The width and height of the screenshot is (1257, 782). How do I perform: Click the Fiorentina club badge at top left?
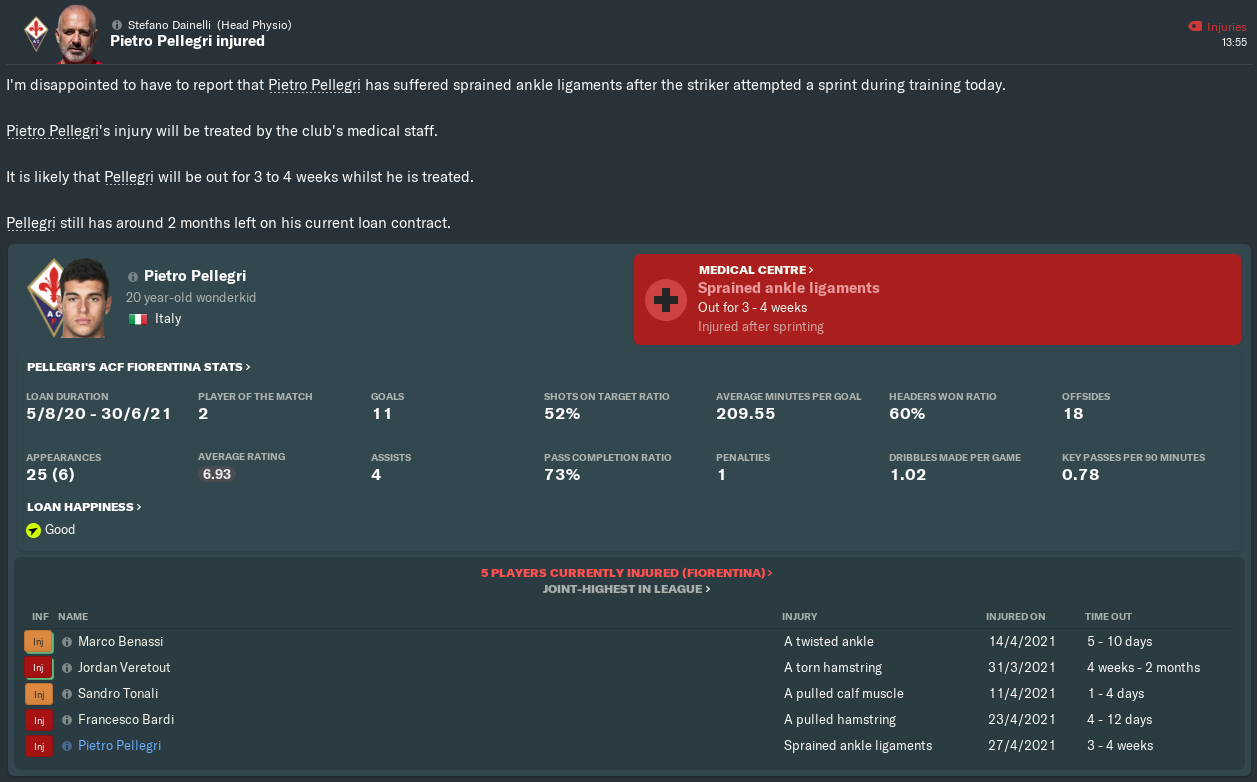coord(36,32)
